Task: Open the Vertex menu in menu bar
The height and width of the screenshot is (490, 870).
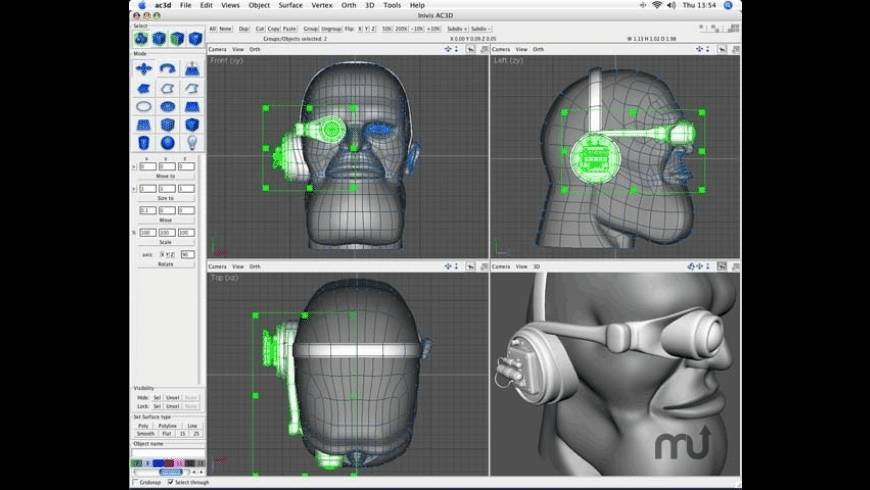Action: [322, 5]
